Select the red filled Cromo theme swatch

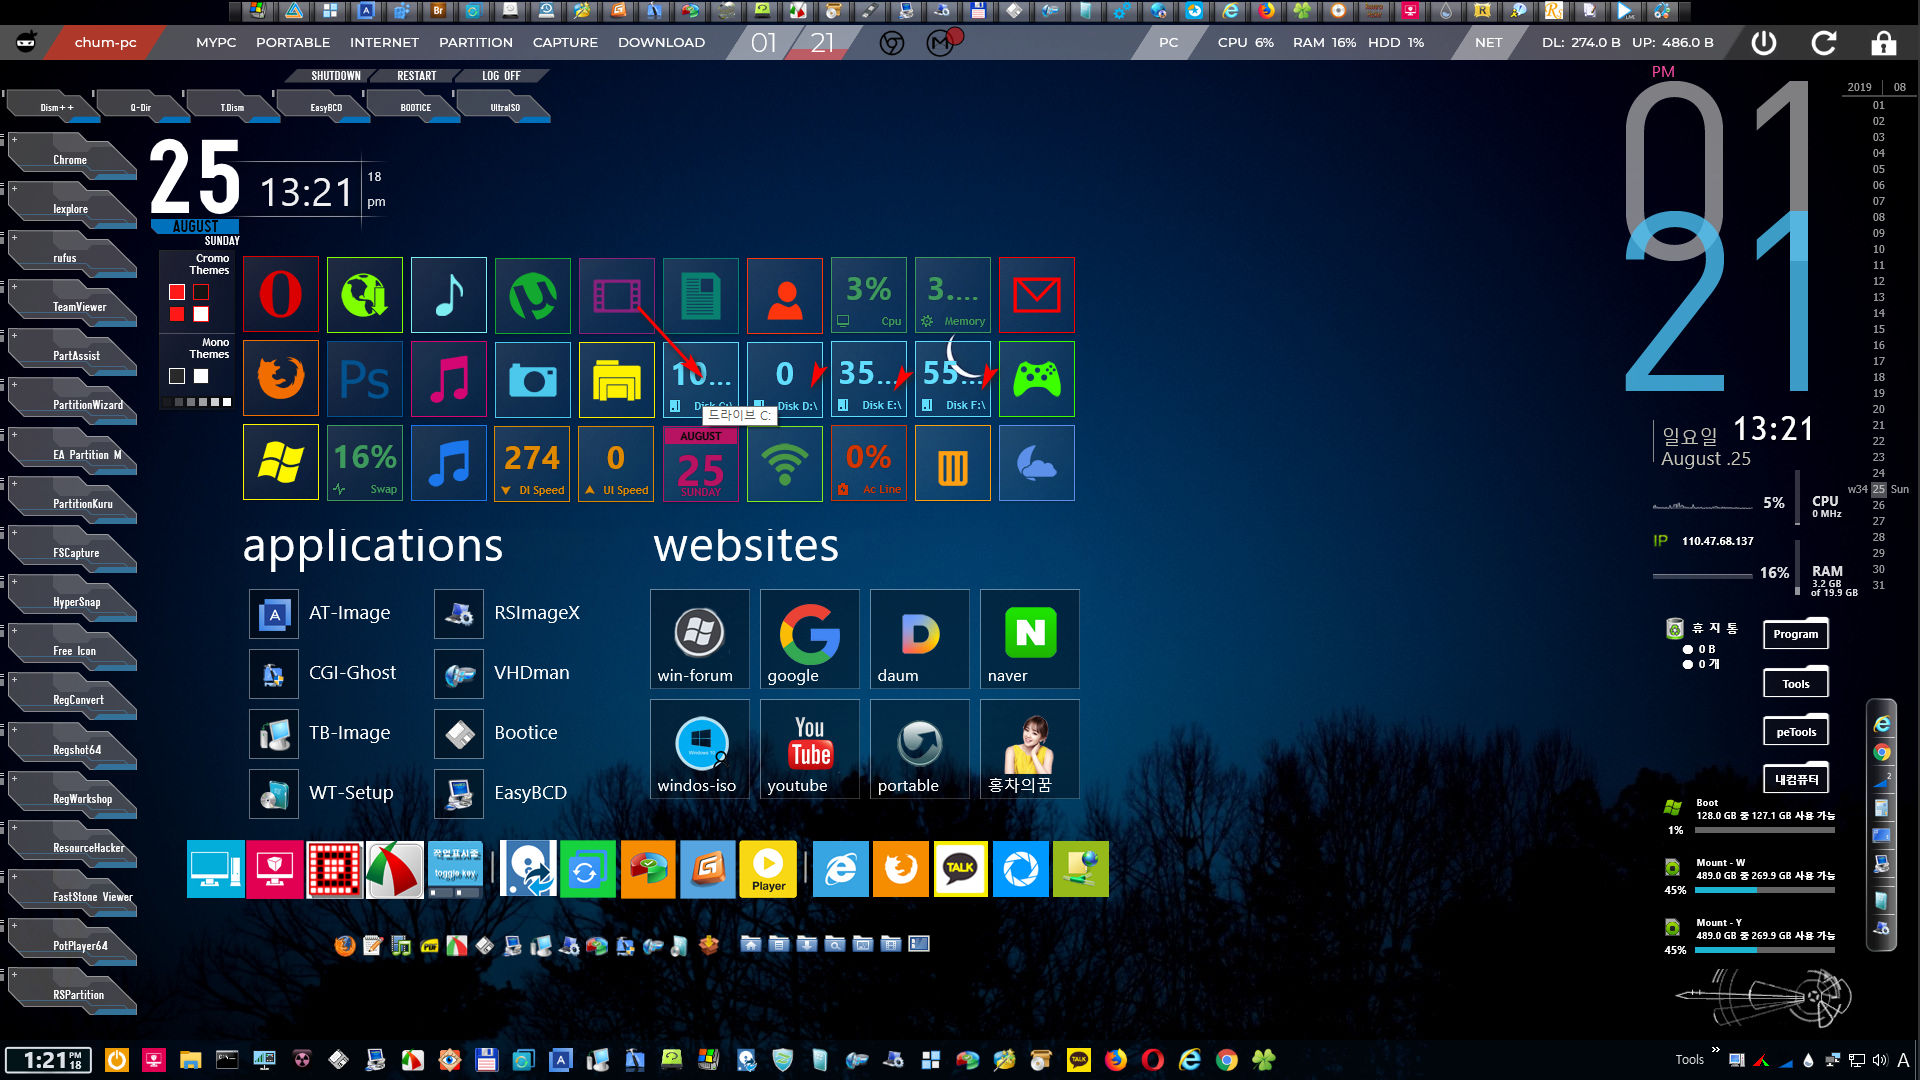point(177,314)
